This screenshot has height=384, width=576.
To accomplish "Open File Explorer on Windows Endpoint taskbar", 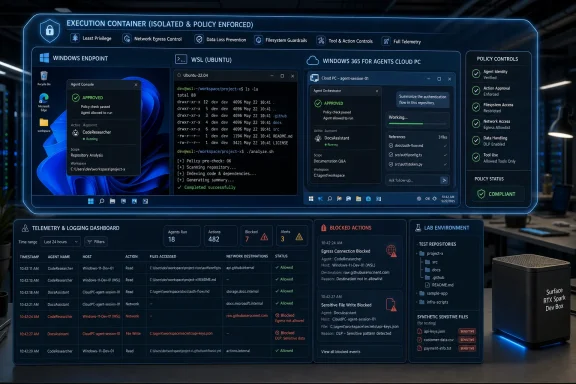I will 112,201.
